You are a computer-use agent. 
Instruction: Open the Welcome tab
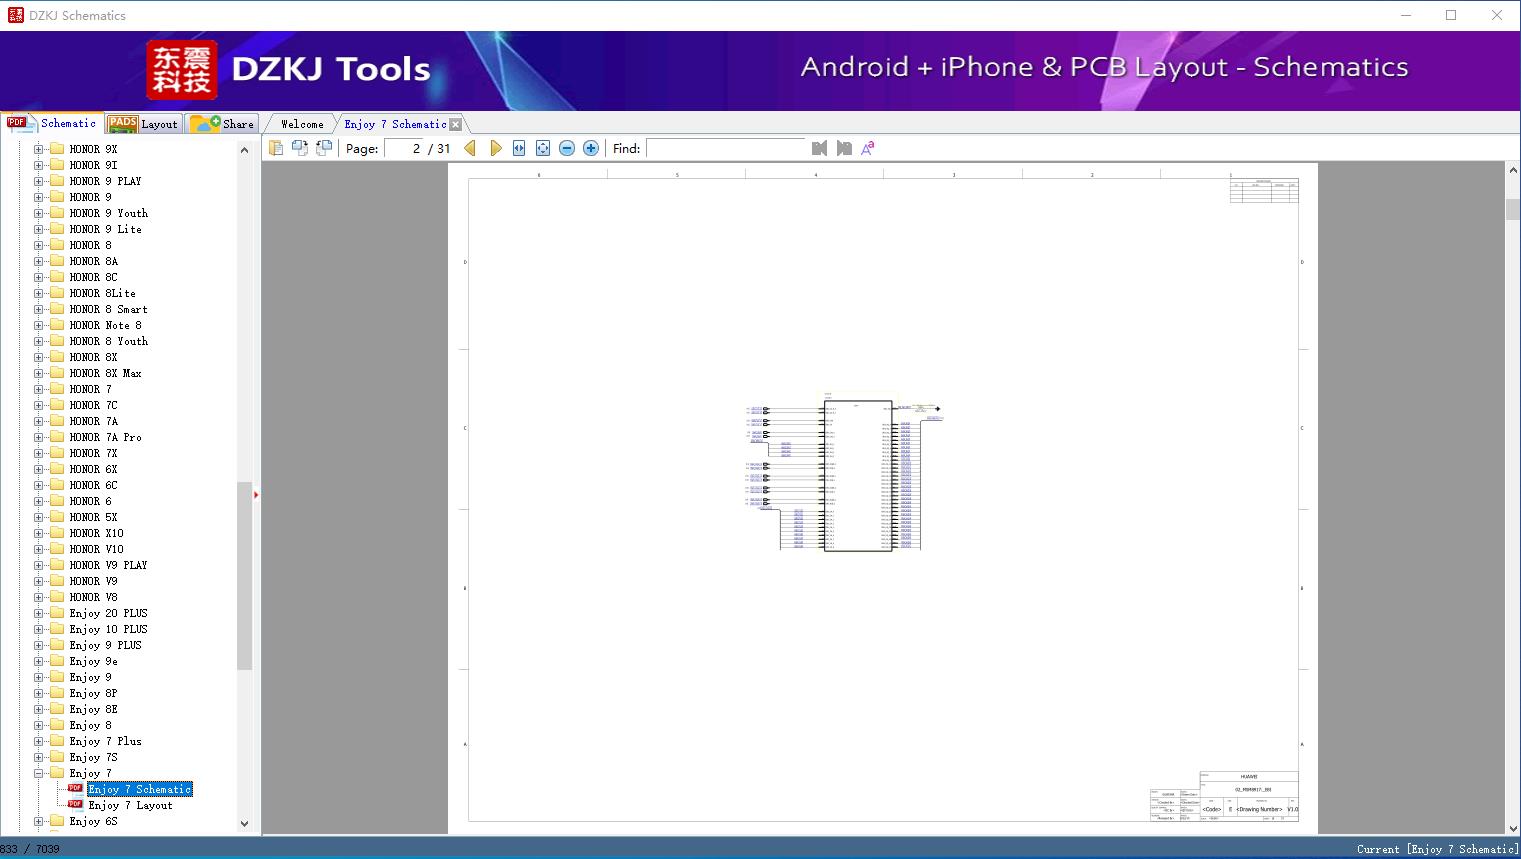click(x=302, y=124)
